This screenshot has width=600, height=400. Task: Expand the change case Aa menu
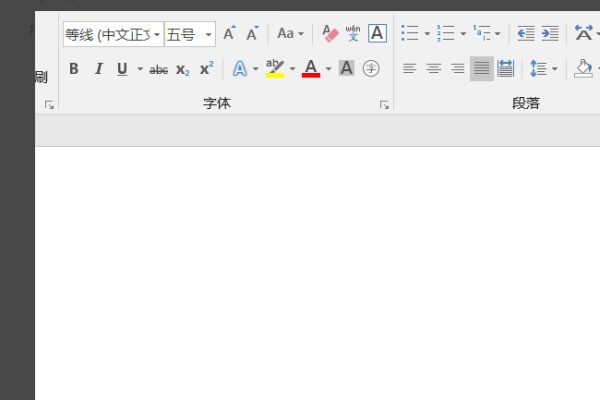tap(290, 34)
